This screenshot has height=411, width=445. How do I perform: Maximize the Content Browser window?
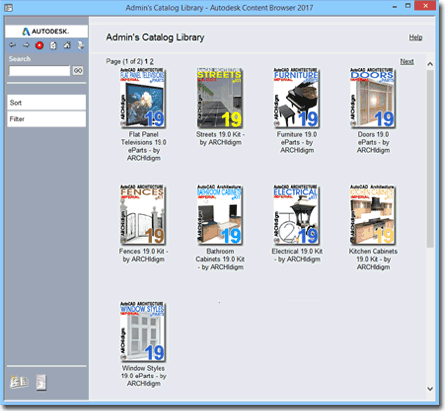tap(408, 6)
